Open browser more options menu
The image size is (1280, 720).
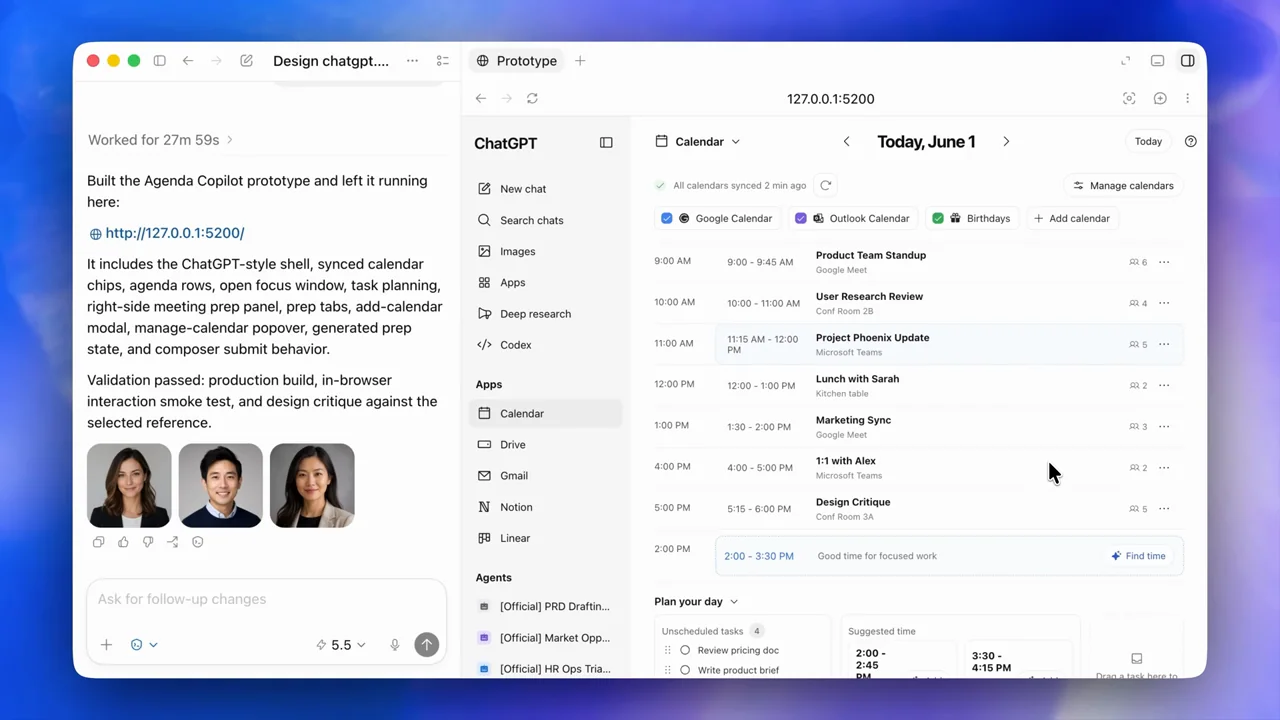pos(1187,98)
